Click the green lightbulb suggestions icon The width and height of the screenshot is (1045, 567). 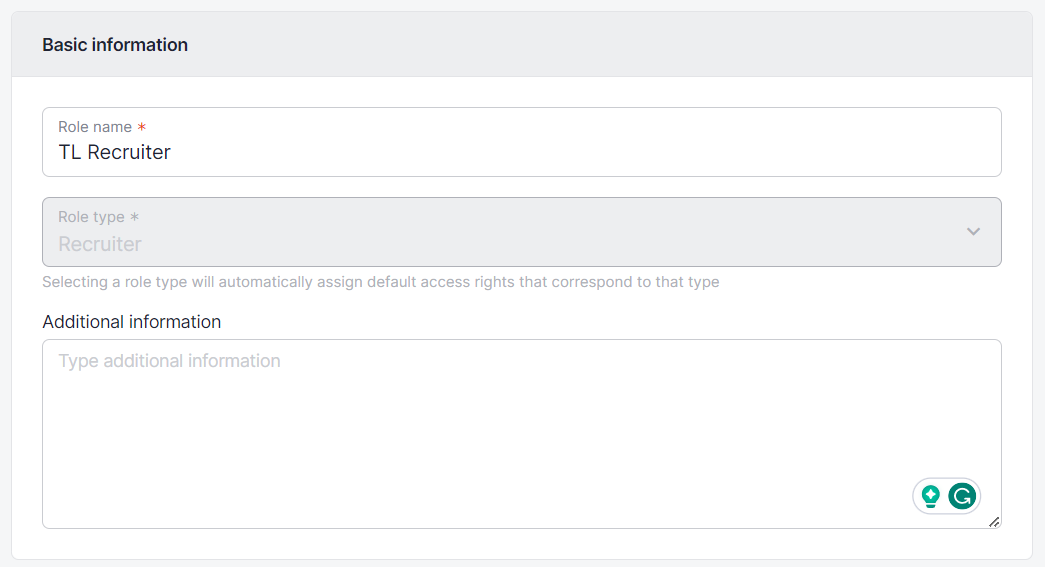coord(931,496)
